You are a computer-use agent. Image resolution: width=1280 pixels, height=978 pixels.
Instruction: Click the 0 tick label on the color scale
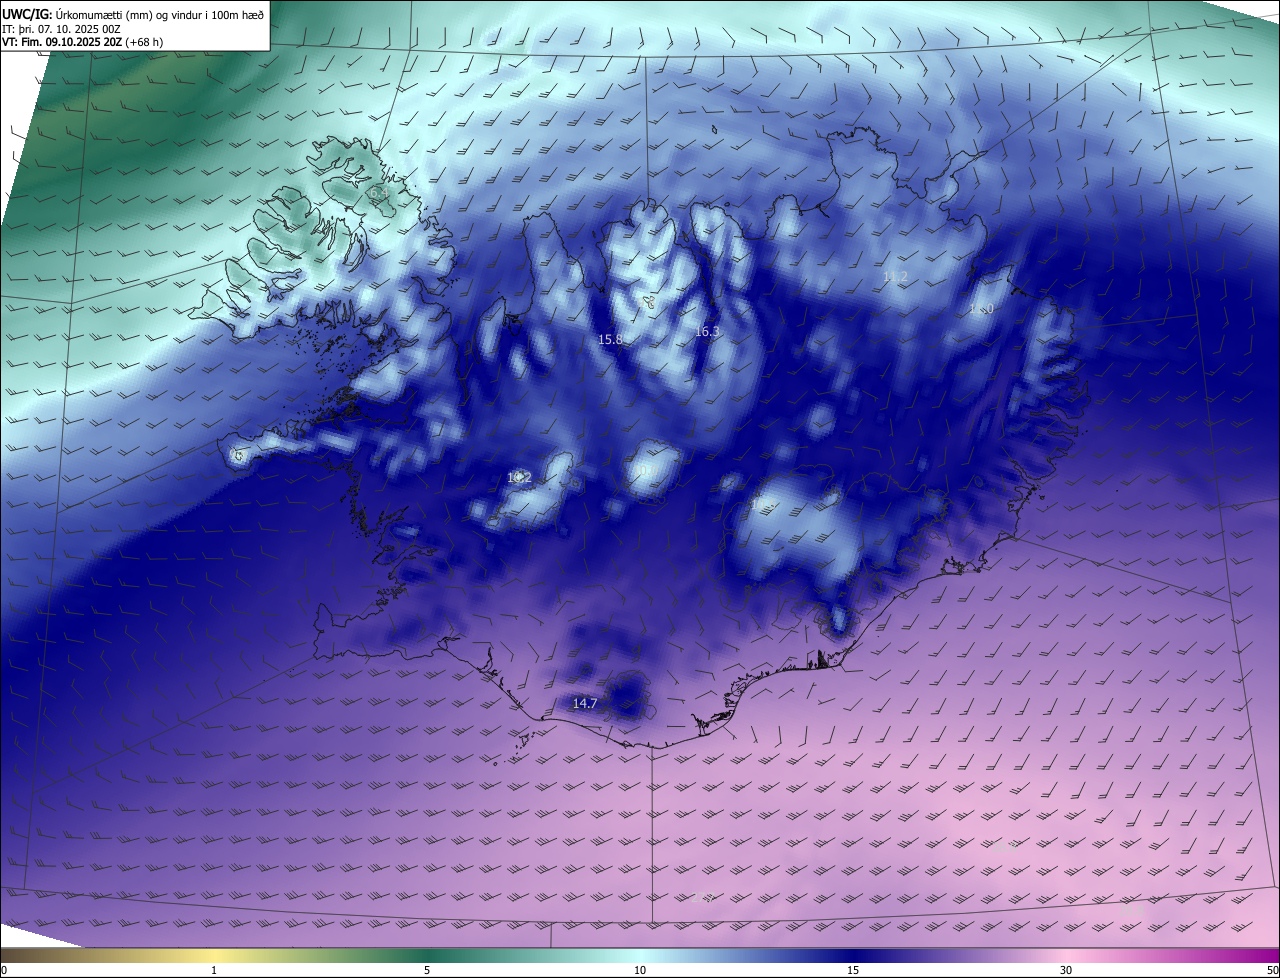tap(4, 970)
